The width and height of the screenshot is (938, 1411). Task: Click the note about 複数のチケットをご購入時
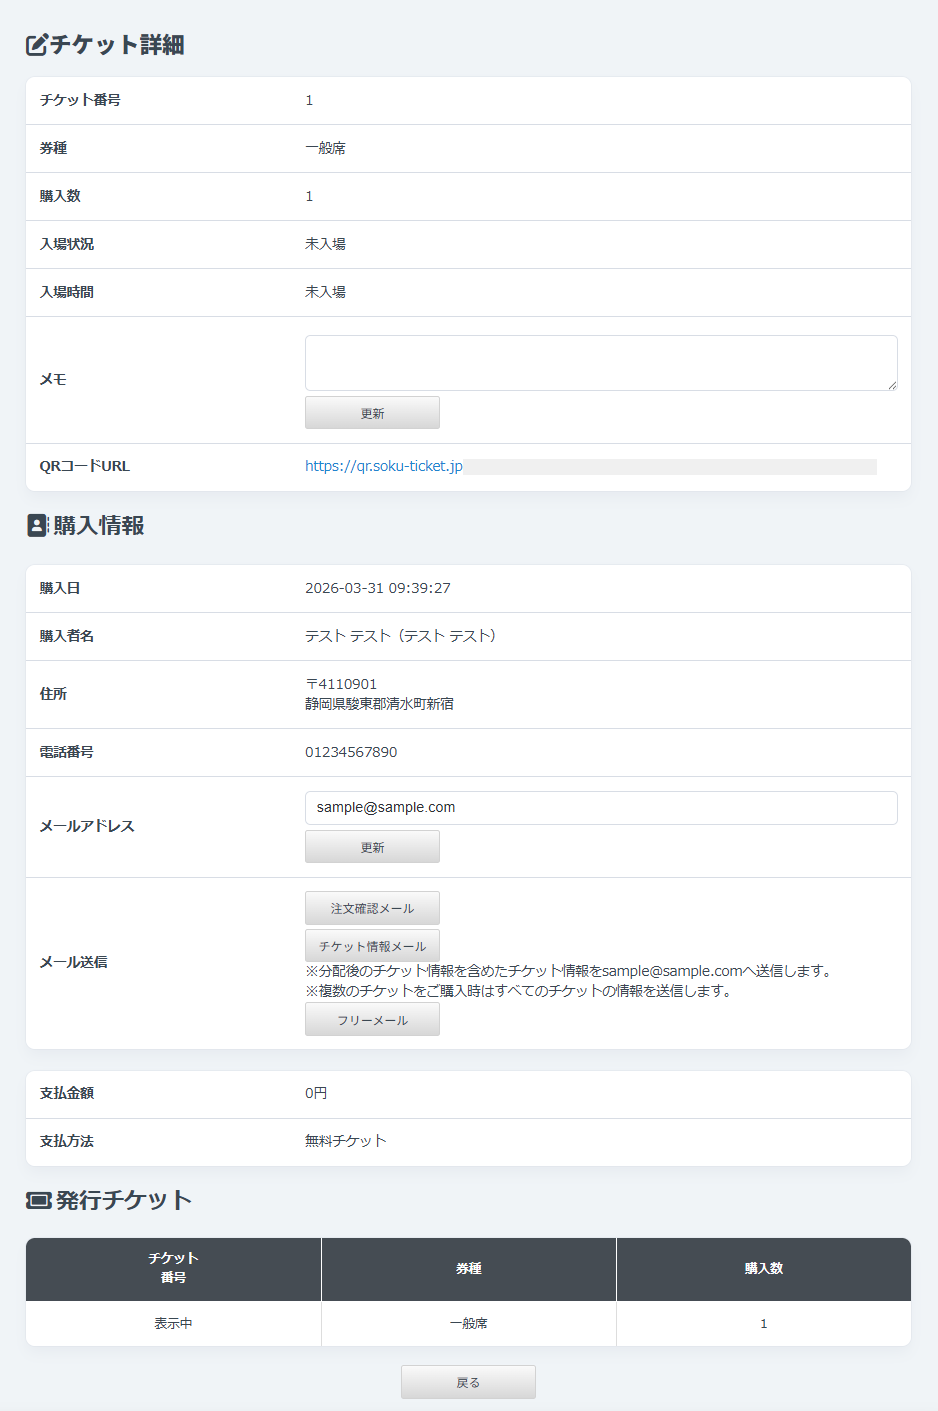pyautogui.click(x=518, y=991)
